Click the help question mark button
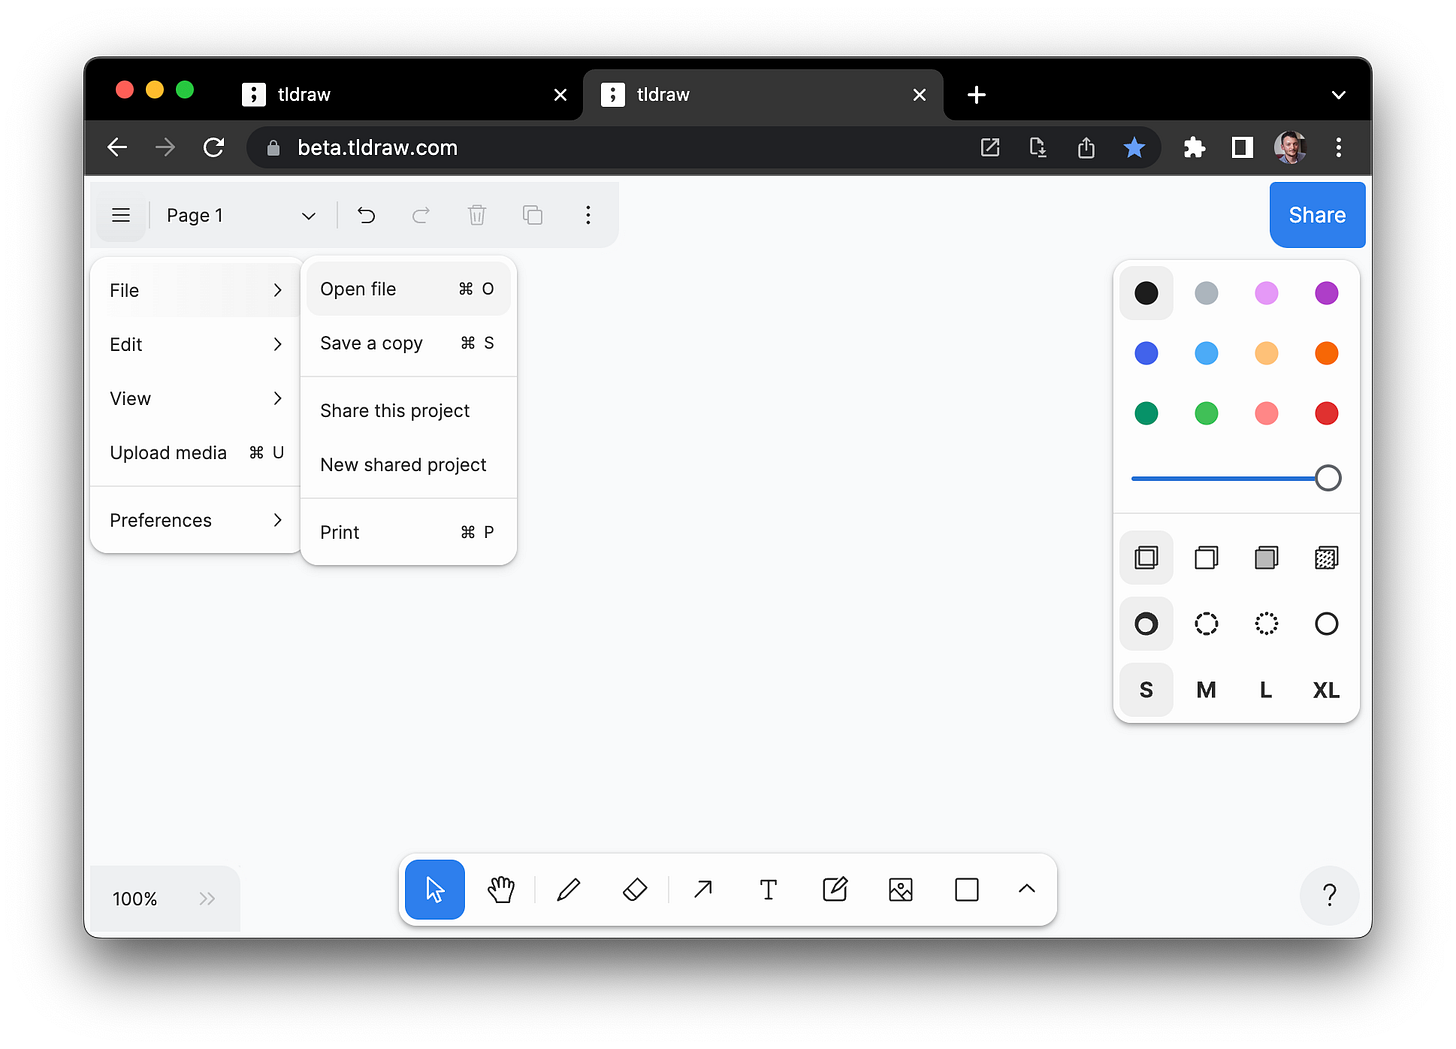This screenshot has width=1456, height=1049. tap(1329, 895)
